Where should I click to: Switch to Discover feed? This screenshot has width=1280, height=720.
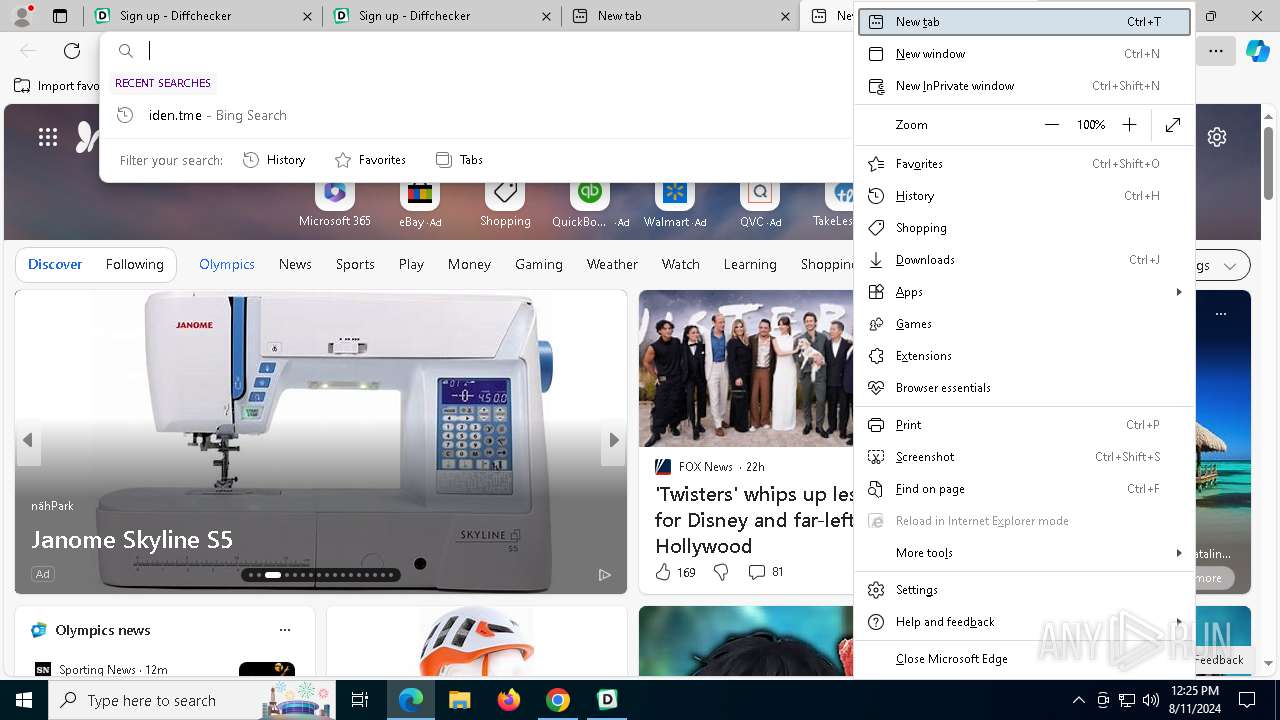pyautogui.click(x=55, y=265)
